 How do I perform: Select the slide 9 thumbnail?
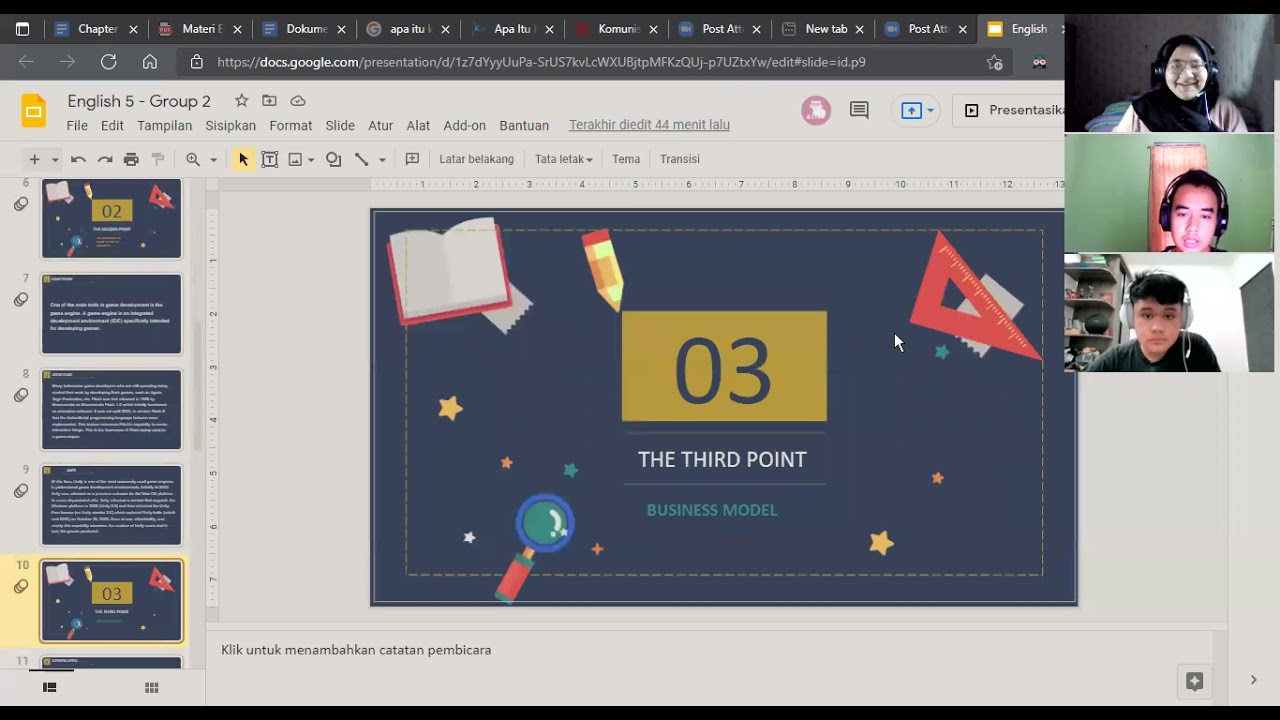(x=111, y=505)
